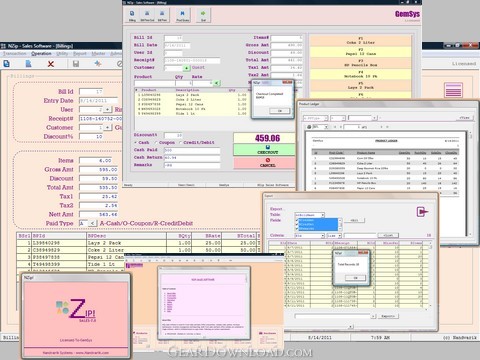480x360 pixels.
Task: Click the red X delete icon in Billings toolbar
Action: click(51, 63)
